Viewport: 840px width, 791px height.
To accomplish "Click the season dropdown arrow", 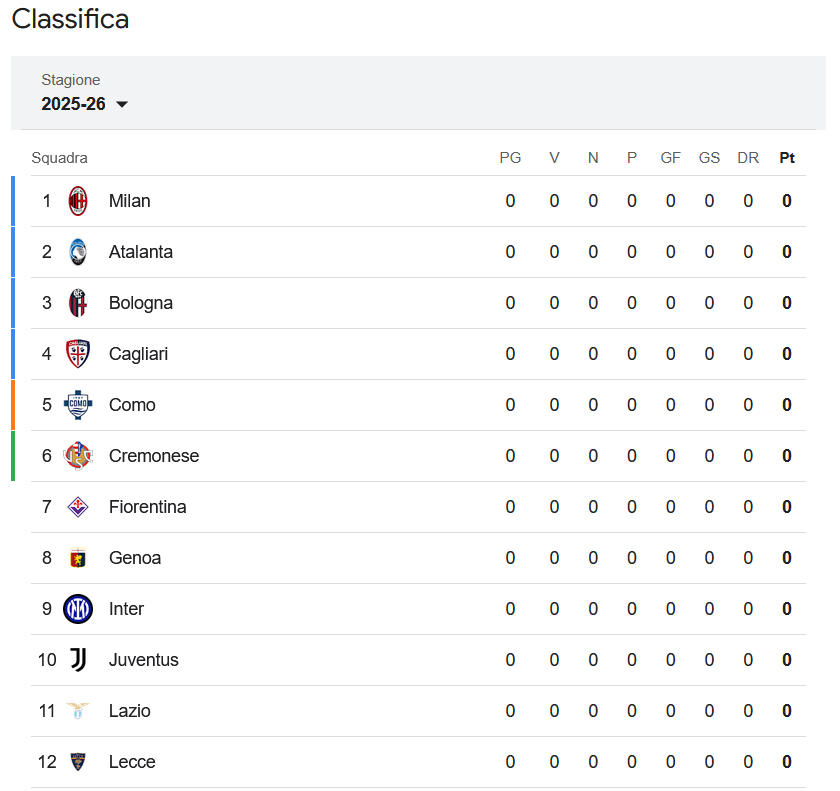I will (122, 104).
